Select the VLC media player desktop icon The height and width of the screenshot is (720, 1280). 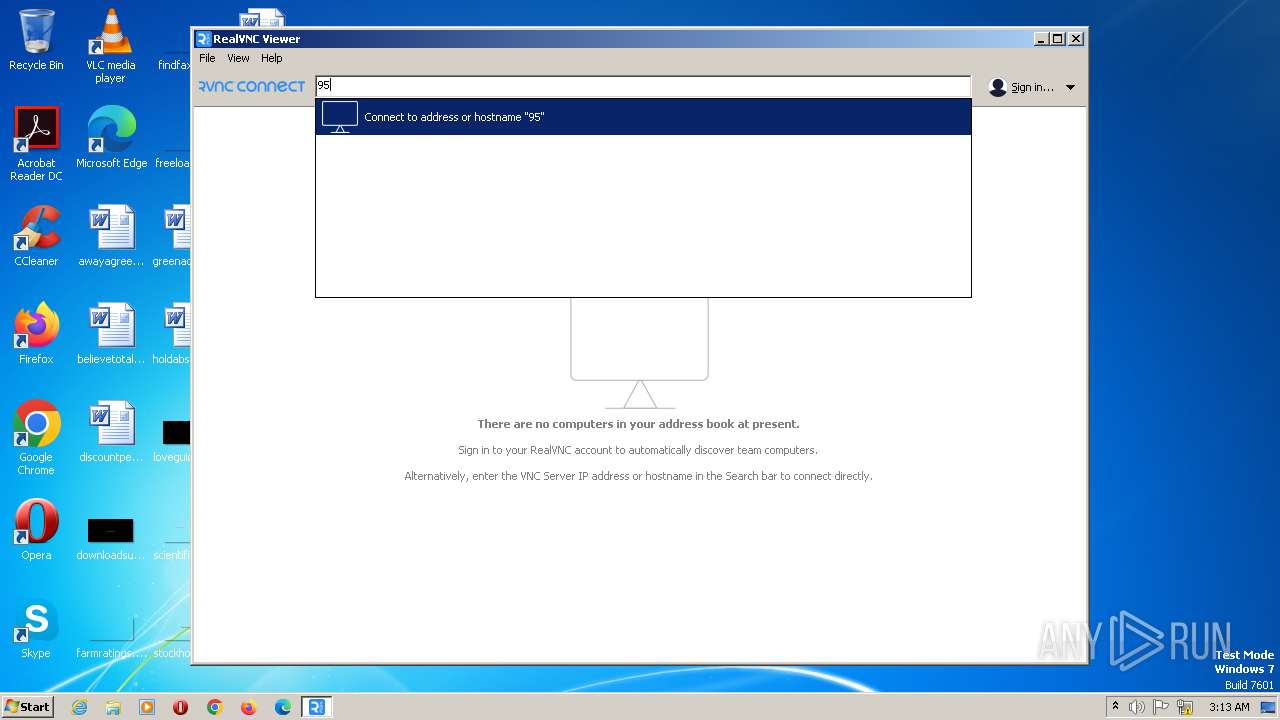tap(110, 46)
